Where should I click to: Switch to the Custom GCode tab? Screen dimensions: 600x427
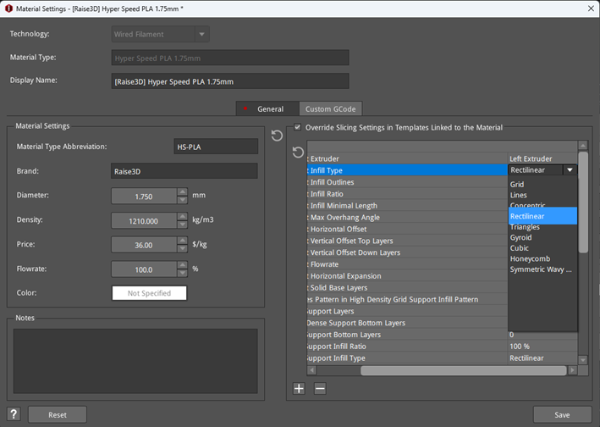tap(329, 108)
